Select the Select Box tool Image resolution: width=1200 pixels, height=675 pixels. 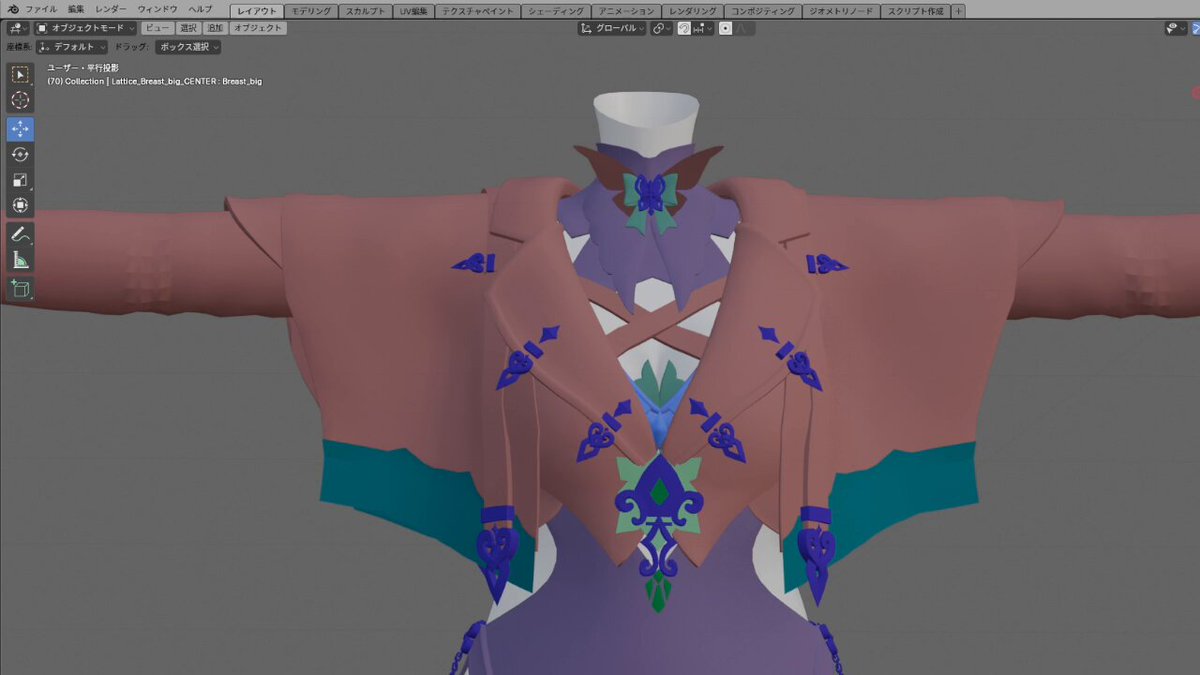tap(20, 75)
